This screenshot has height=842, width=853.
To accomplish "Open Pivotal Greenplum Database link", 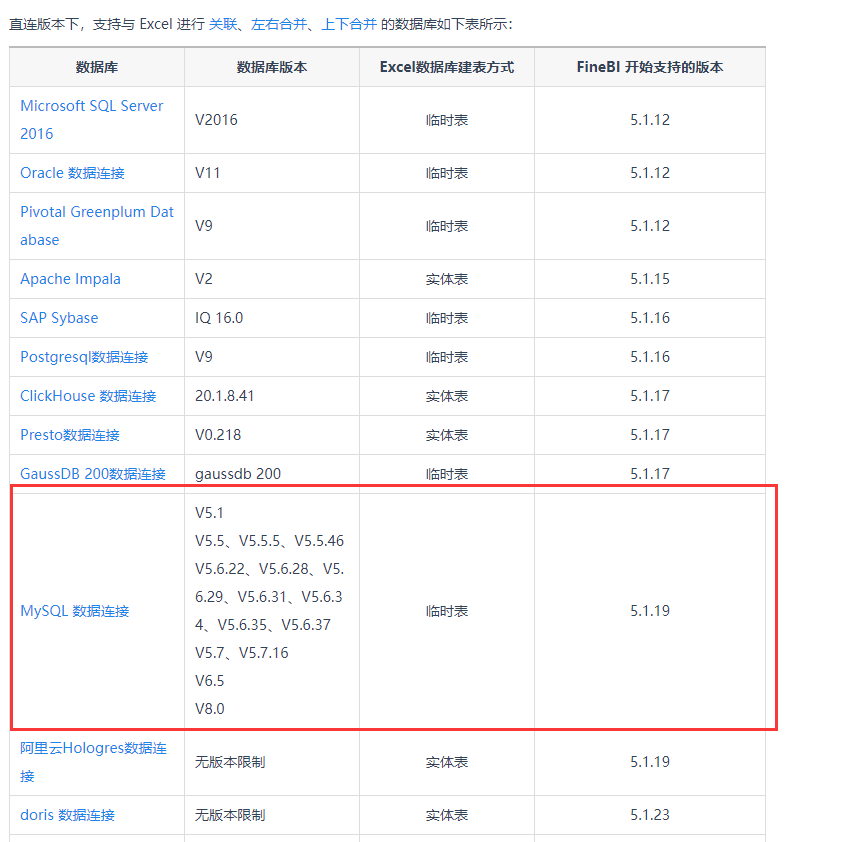I will 97,226.
